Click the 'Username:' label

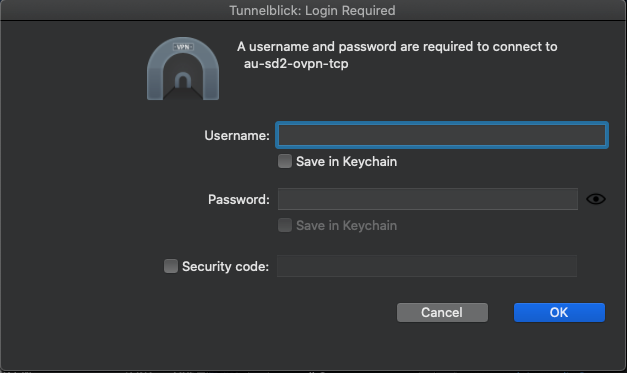click(237, 136)
